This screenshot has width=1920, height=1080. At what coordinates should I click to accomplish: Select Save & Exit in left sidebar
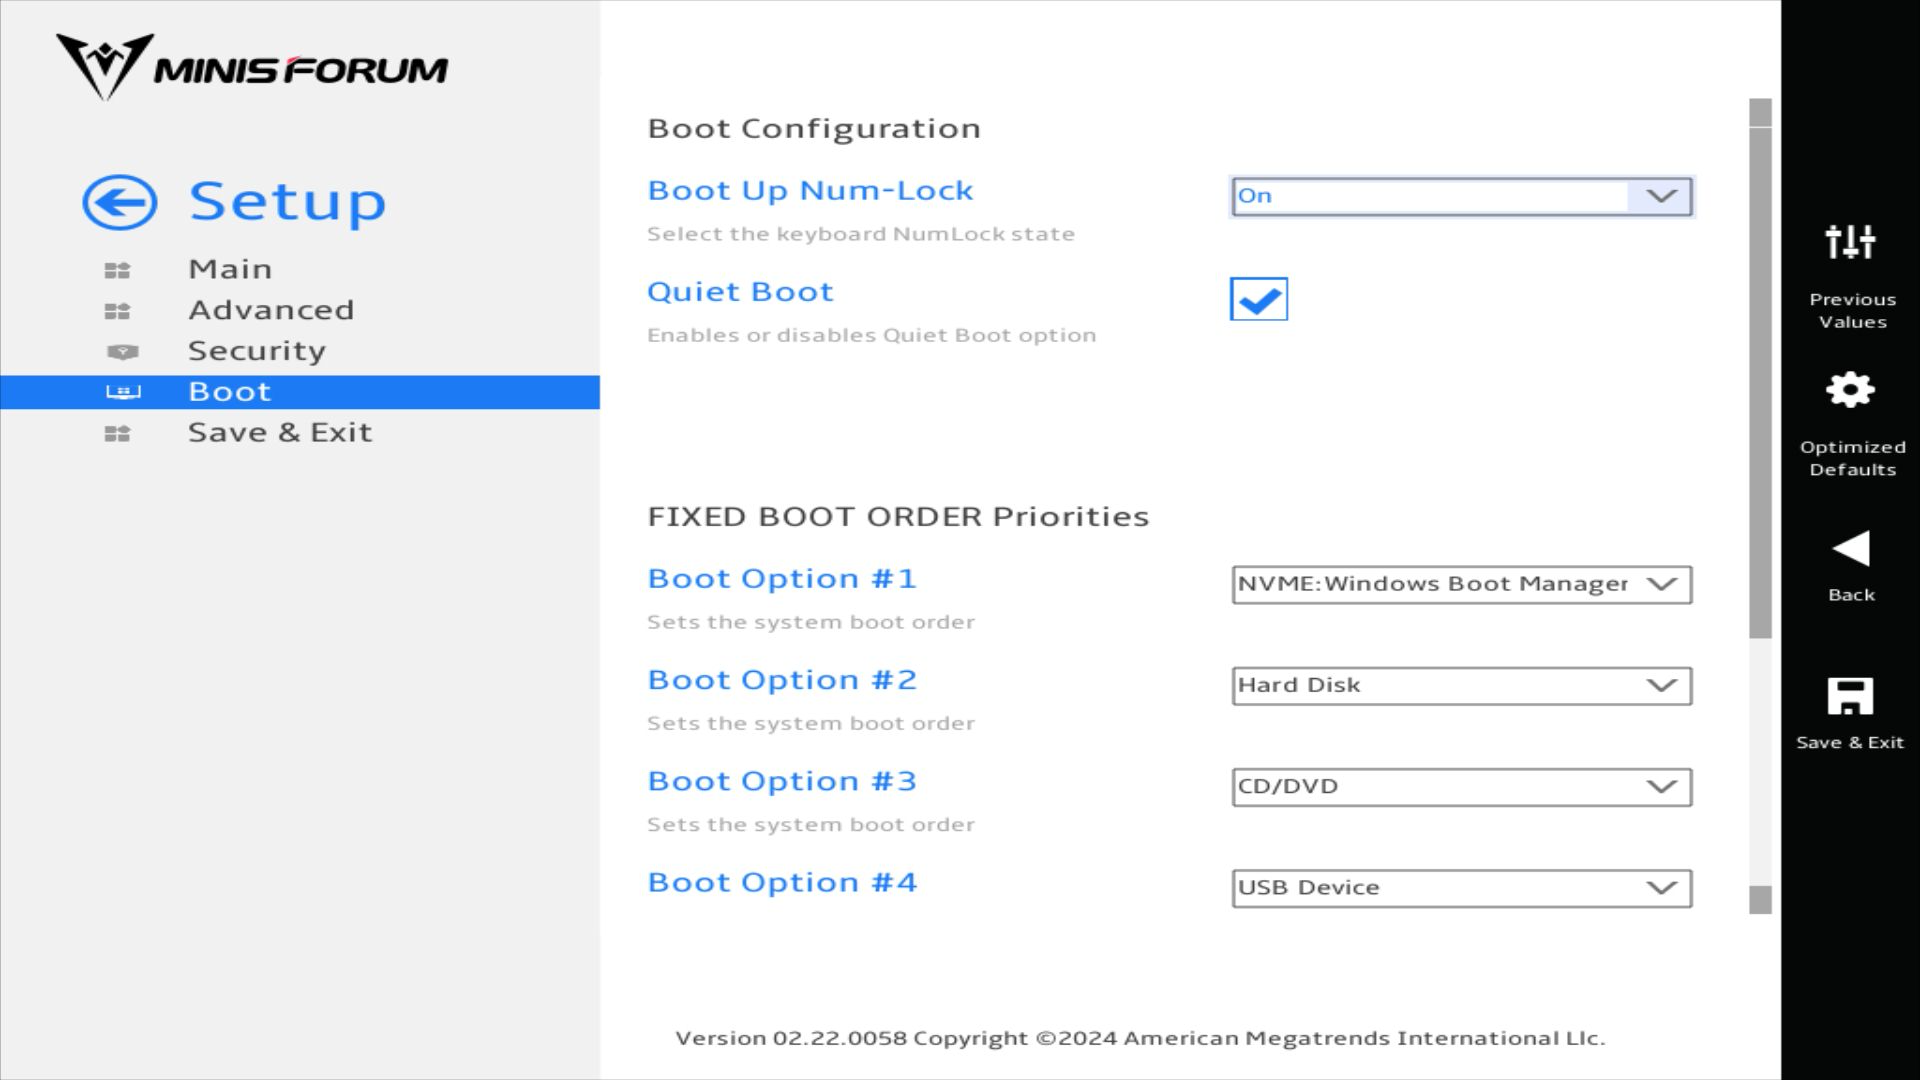click(x=280, y=433)
